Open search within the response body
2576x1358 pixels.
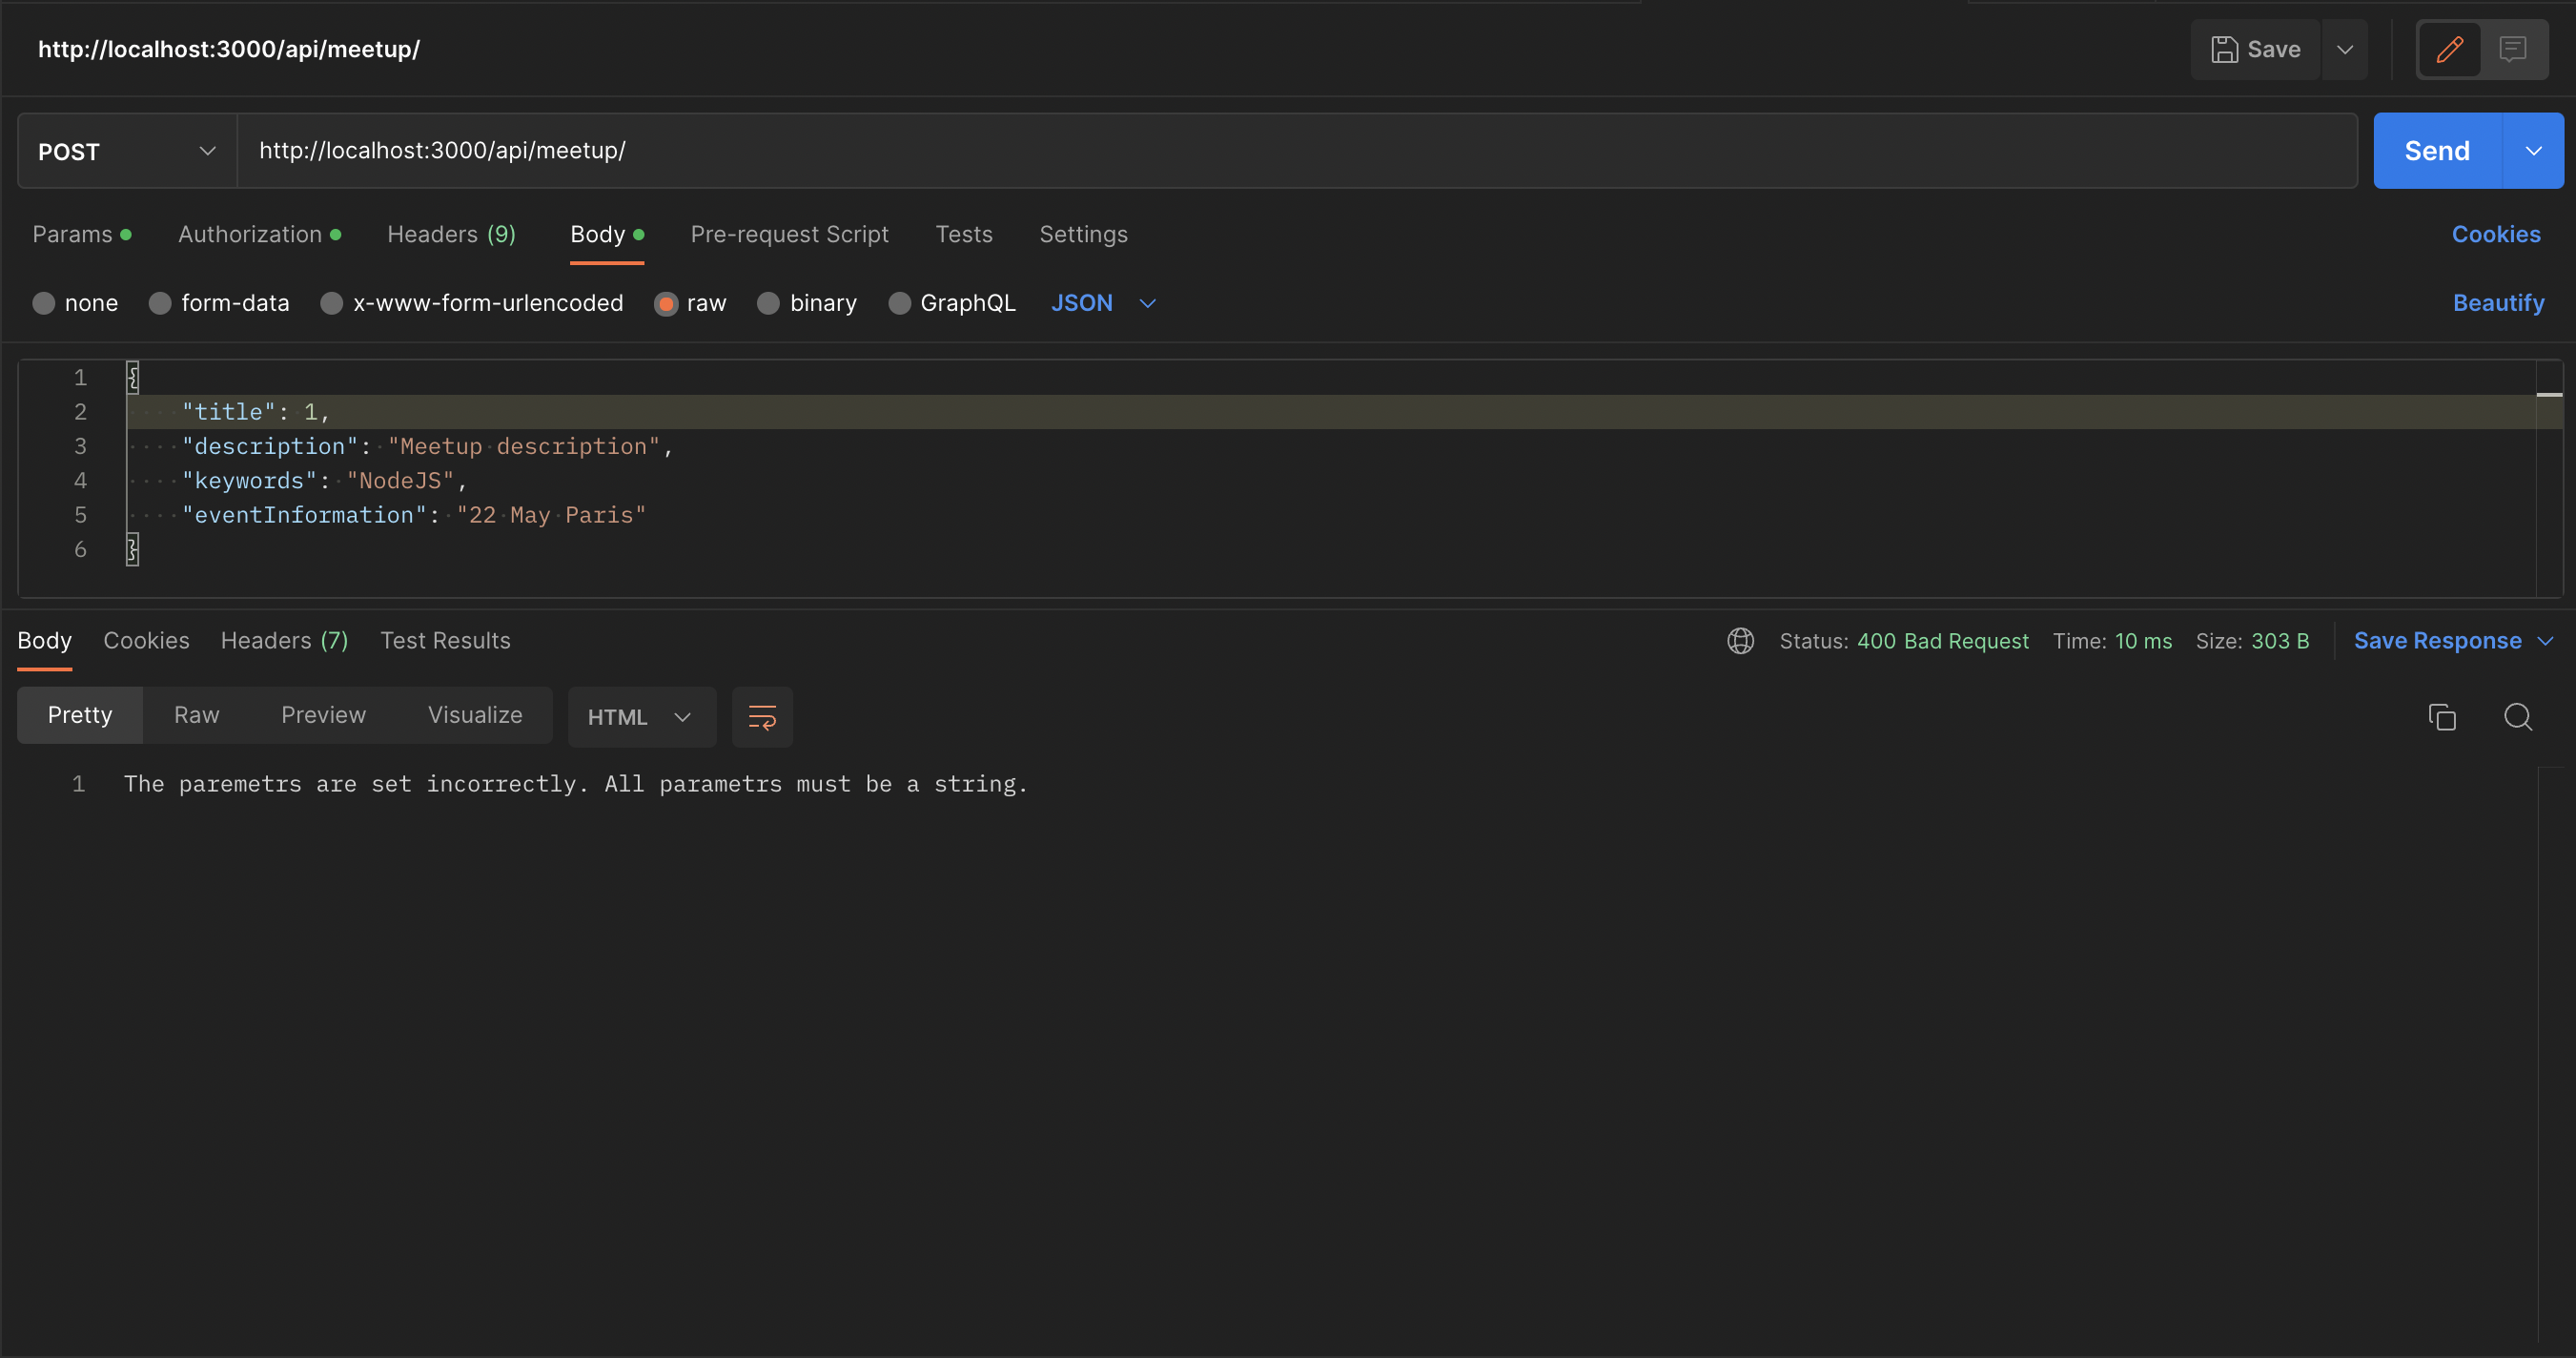[2519, 717]
